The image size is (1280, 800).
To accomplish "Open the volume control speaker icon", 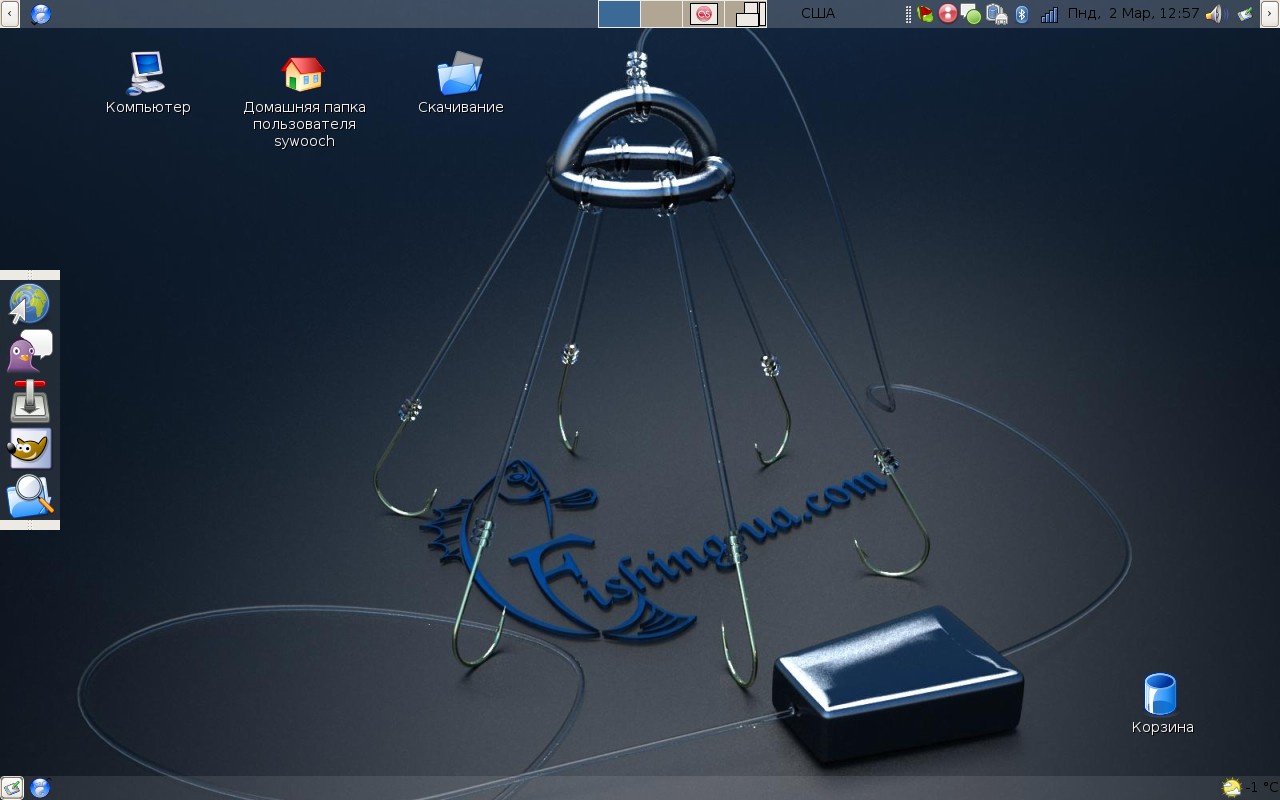I will [x=1213, y=14].
